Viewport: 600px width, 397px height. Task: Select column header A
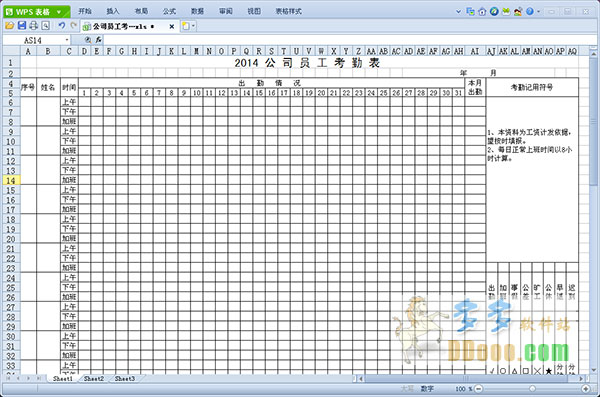pyautogui.click(x=28, y=51)
